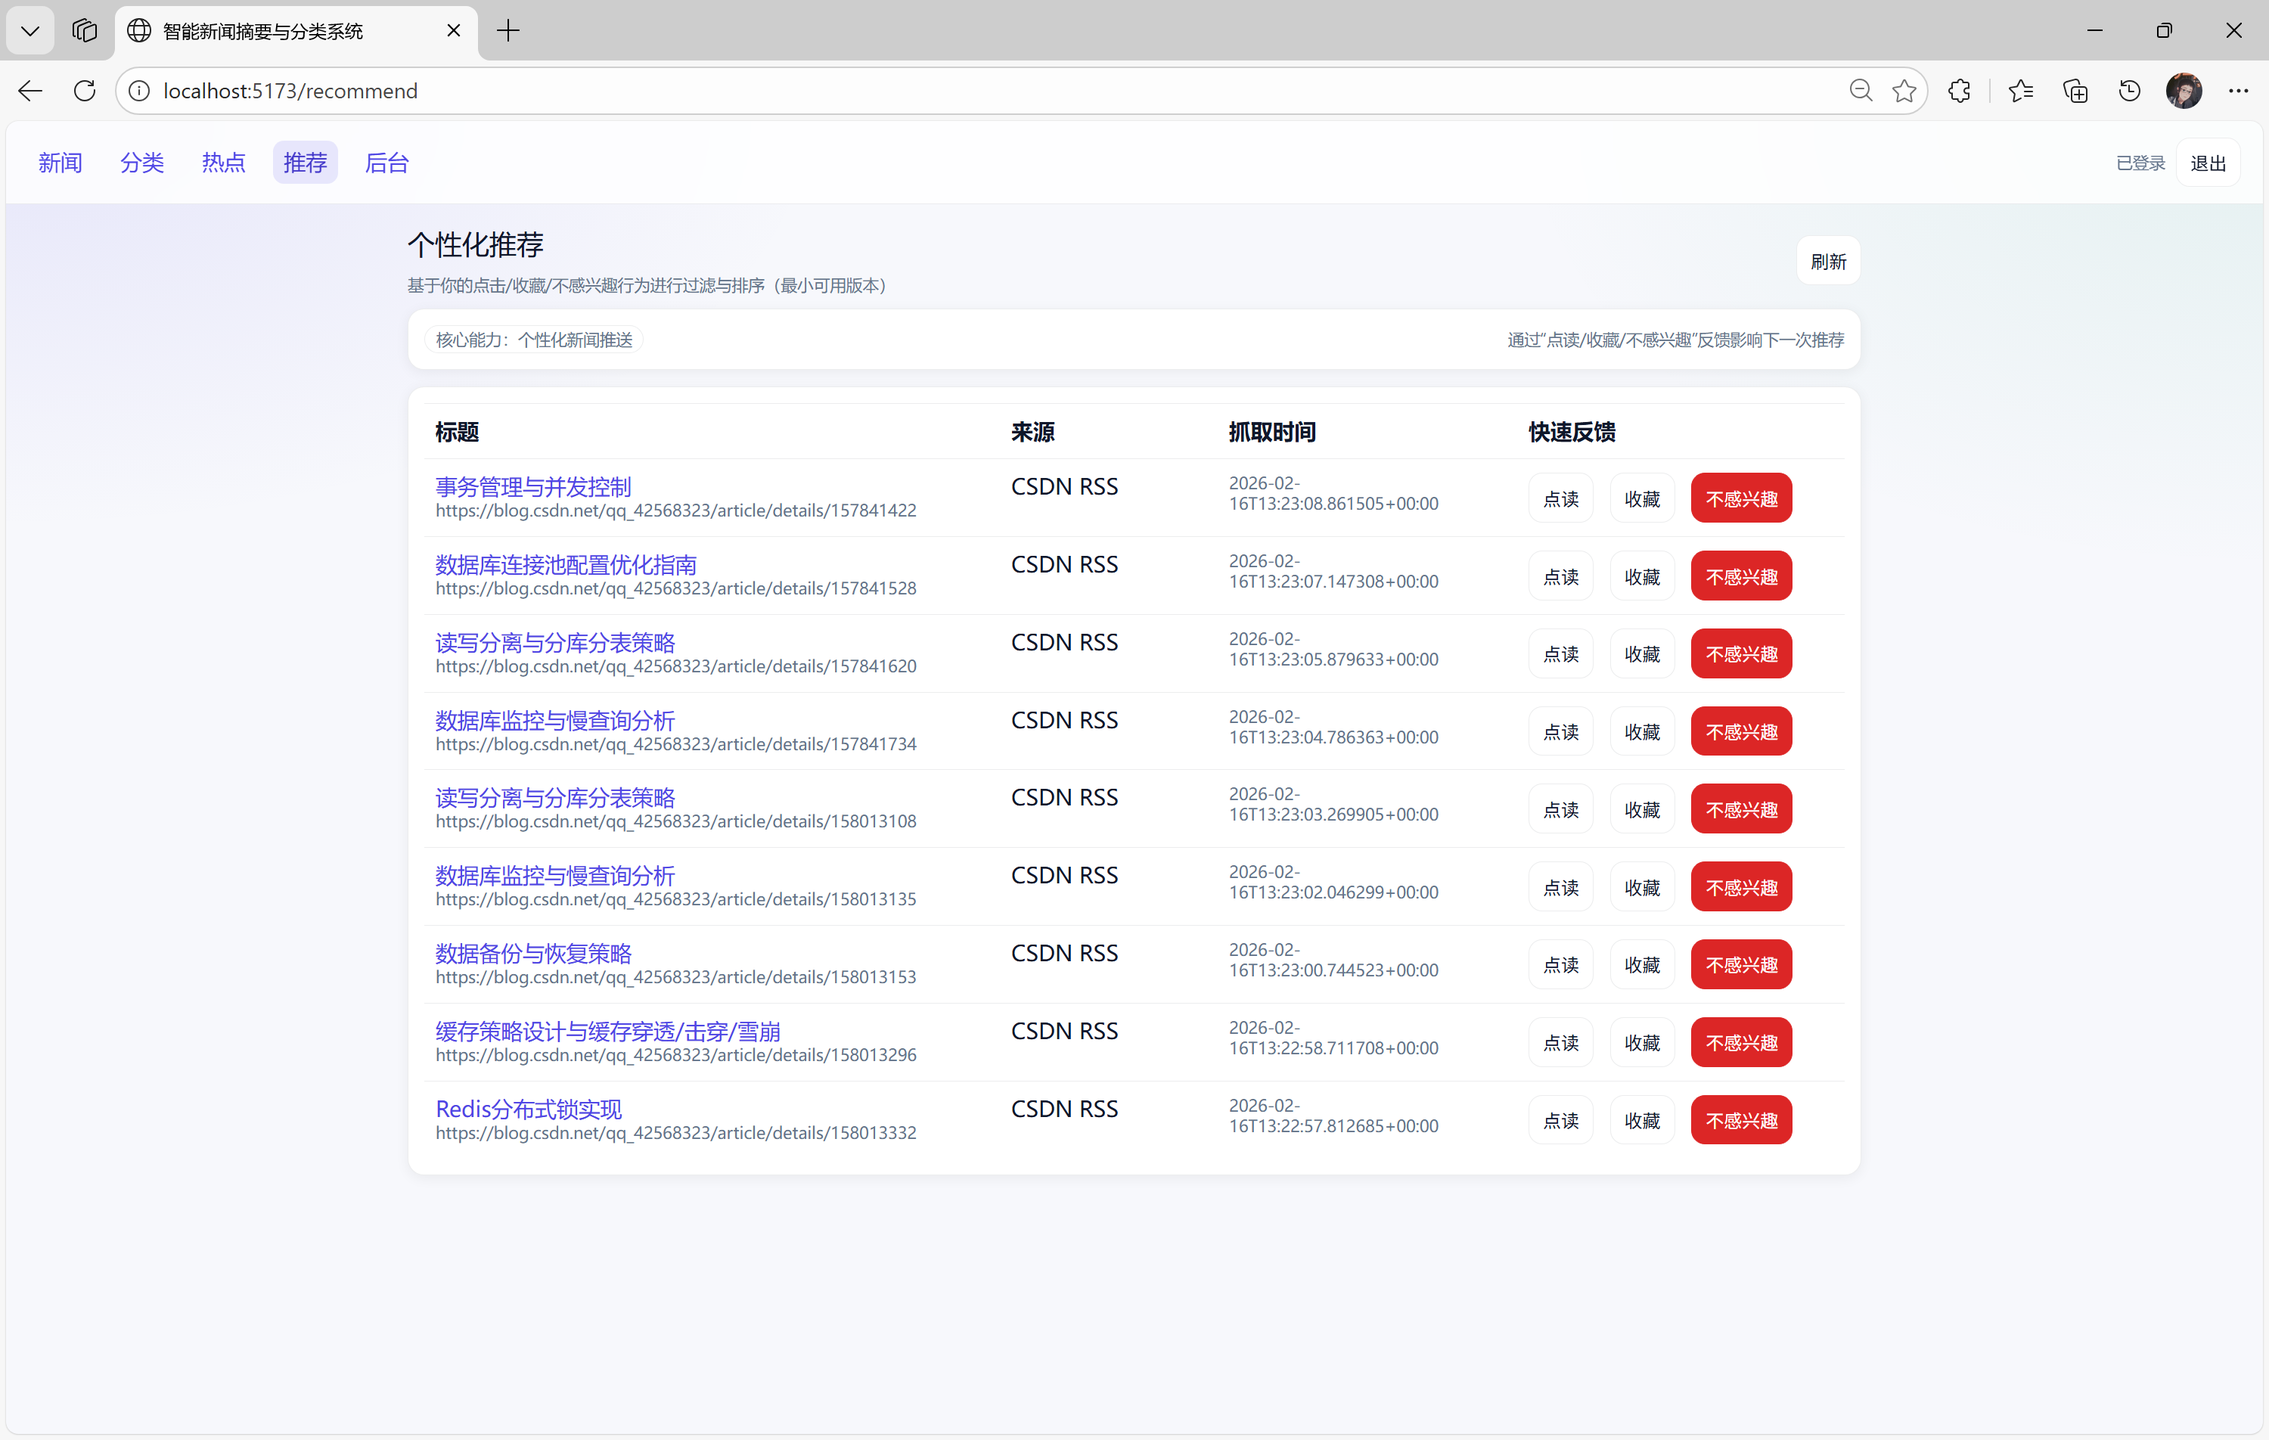Open a new browser tab
Viewport: 2269px width, 1440px height.
[507, 31]
